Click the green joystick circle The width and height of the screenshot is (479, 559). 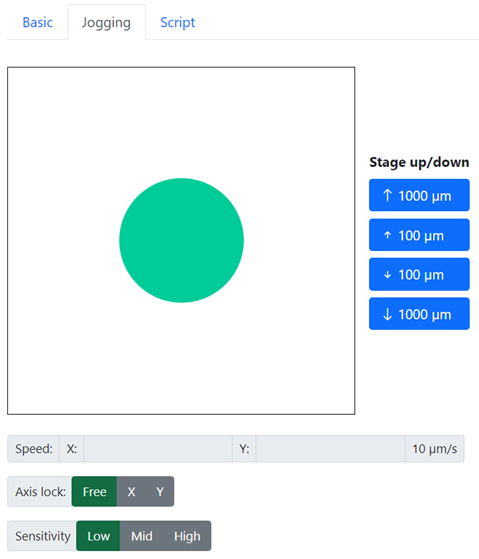point(181,240)
